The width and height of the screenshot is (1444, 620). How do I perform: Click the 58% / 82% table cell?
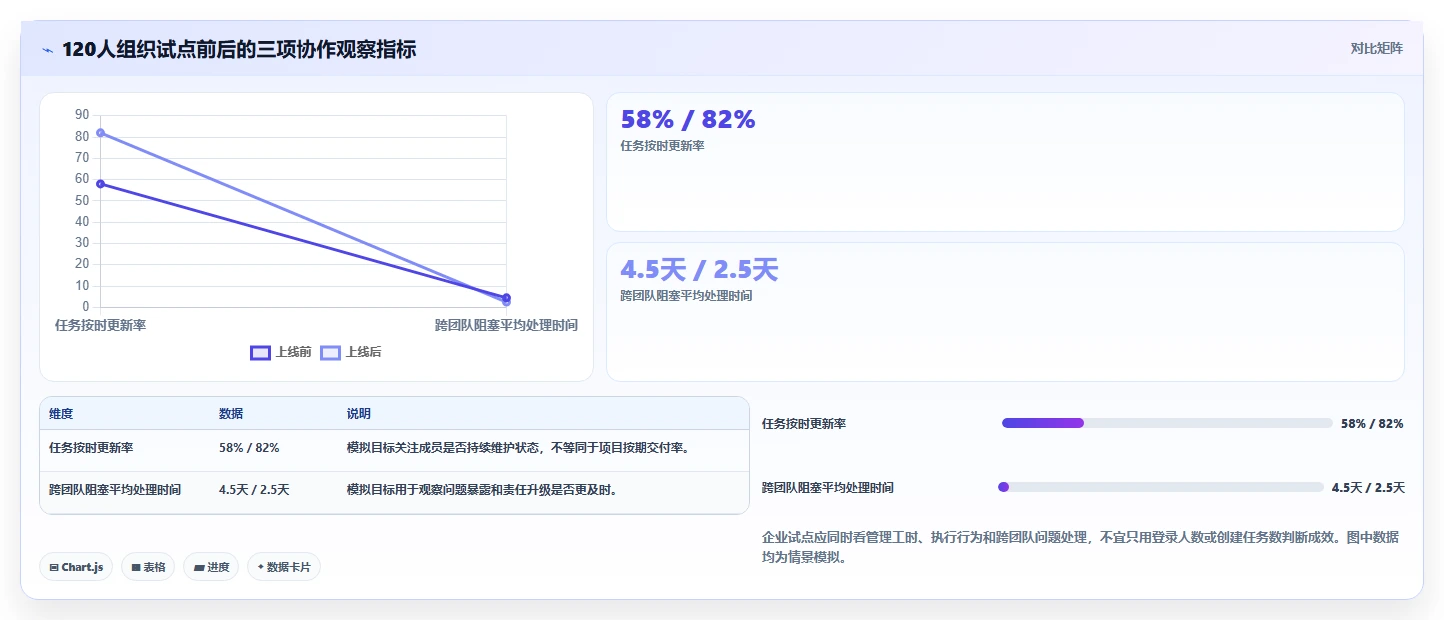tap(249, 448)
